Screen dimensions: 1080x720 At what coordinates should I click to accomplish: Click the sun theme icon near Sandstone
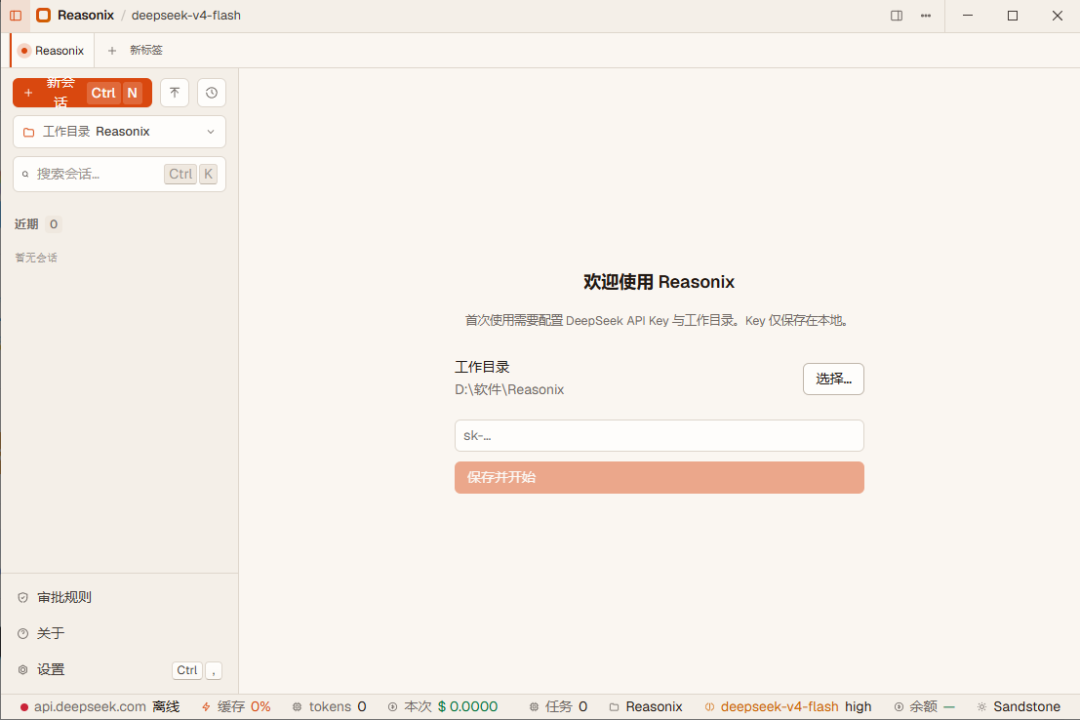982,707
